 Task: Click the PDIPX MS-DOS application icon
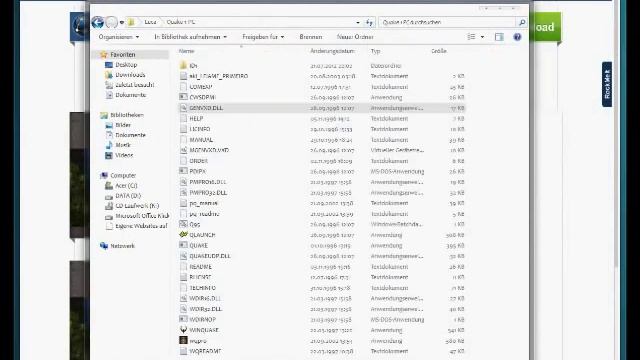point(183,171)
